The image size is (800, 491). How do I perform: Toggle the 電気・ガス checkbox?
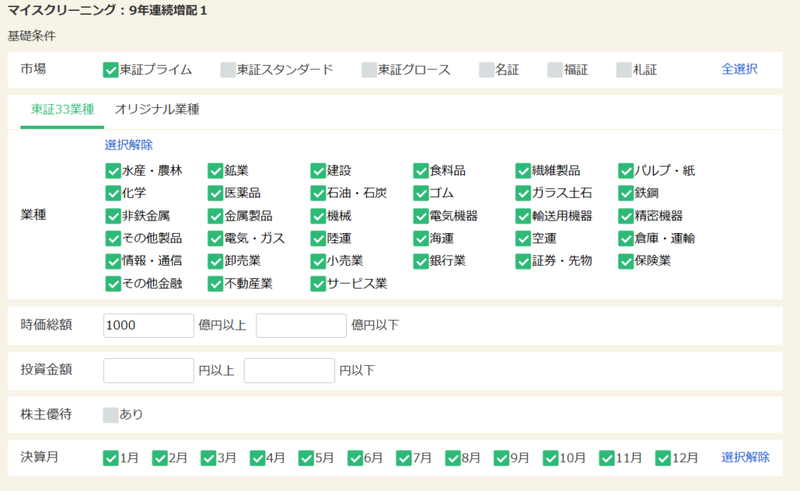click(x=215, y=238)
